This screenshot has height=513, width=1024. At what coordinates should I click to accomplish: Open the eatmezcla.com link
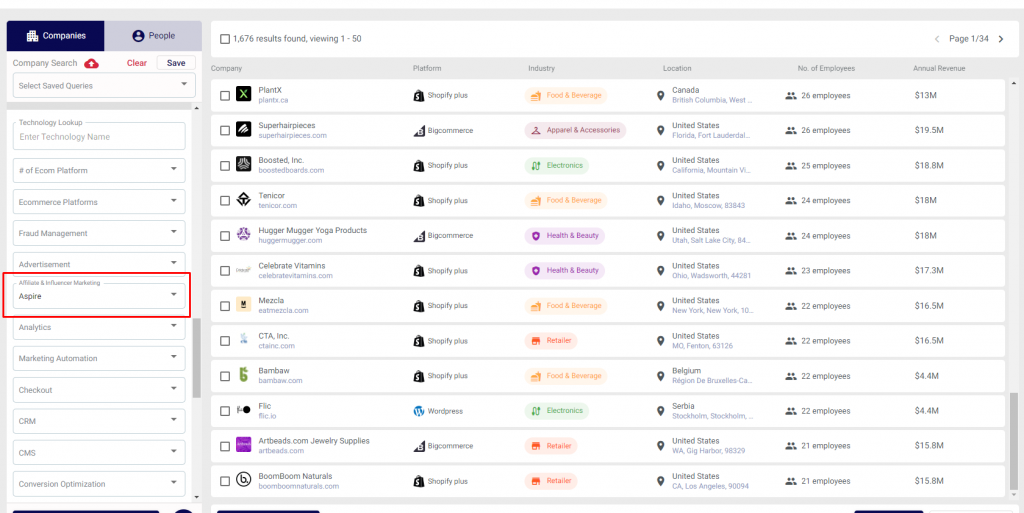point(283,311)
